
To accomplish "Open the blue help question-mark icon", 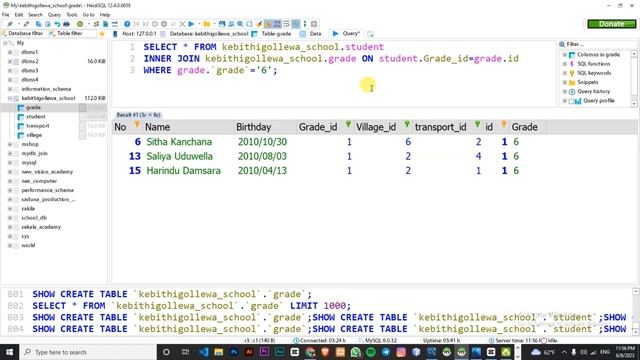I will point(127,24).
